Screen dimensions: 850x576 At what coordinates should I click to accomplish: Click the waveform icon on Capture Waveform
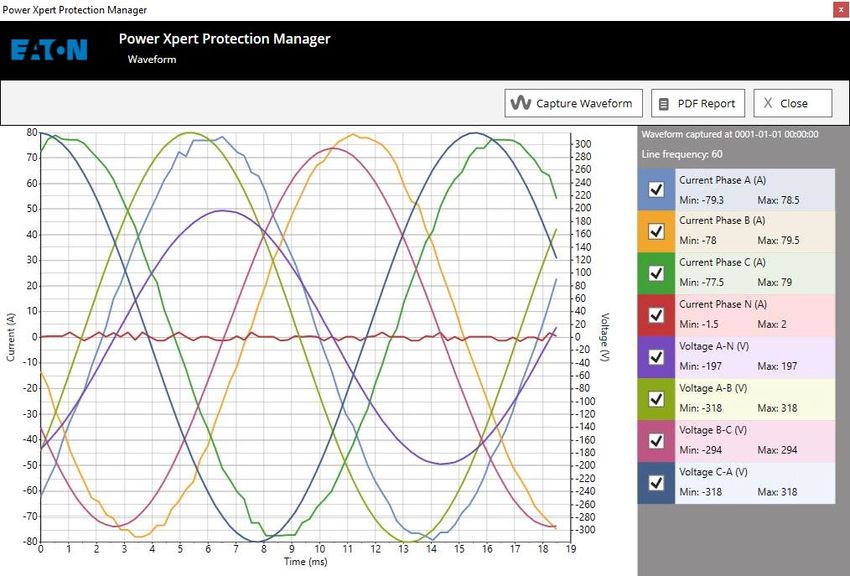pos(520,103)
